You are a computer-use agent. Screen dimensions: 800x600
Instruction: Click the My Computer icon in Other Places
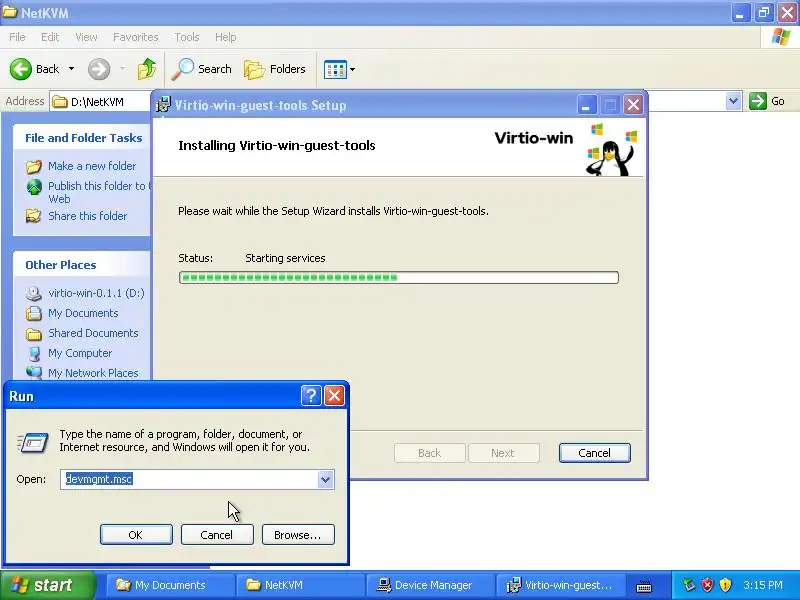pos(34,354)
